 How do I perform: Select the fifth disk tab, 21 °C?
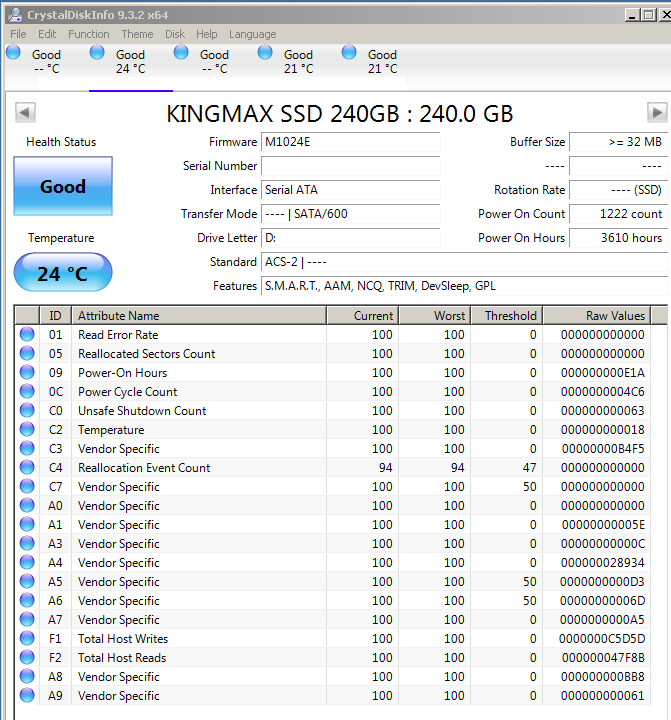click(383, 62)
